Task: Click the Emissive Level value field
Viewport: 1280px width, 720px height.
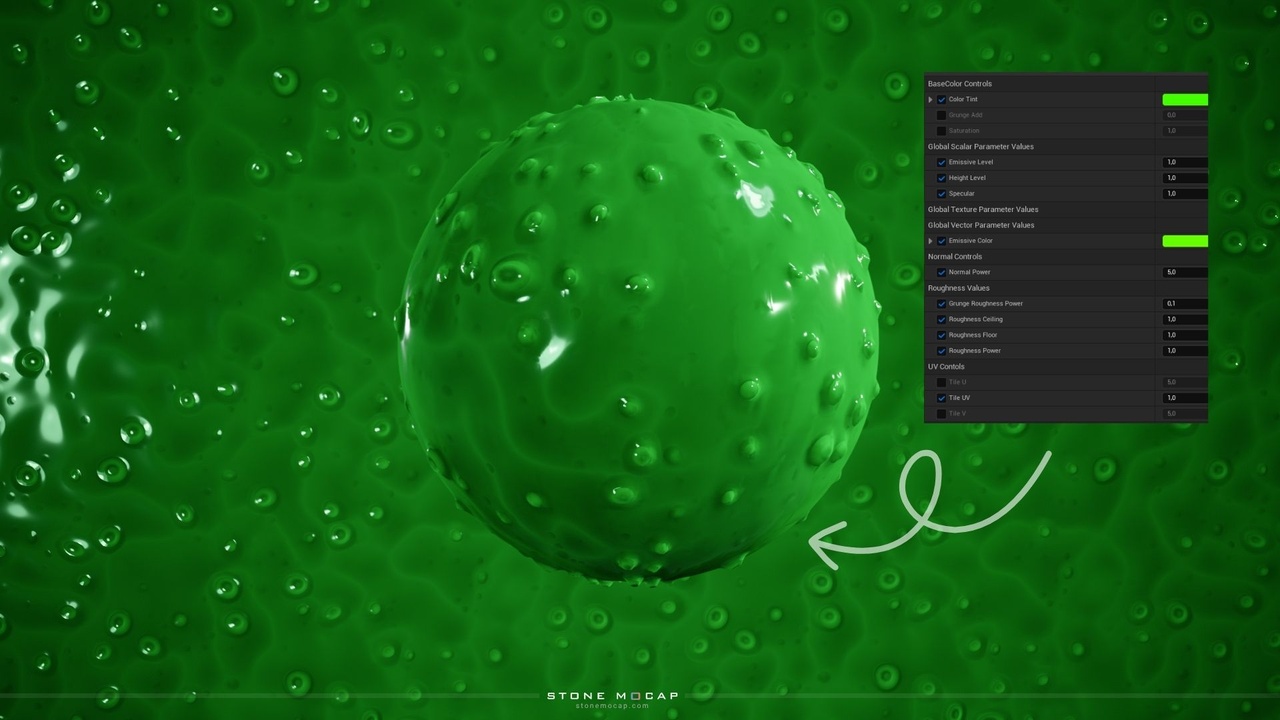Action: [1185, 162]
